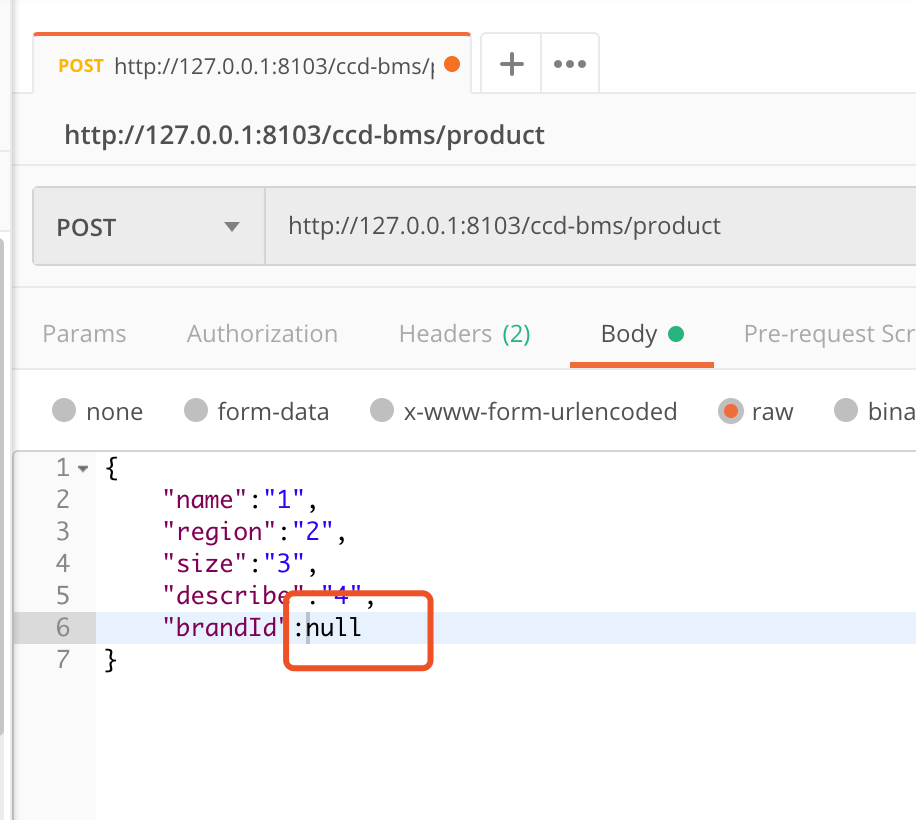This screenshot has width=916, height=820.
Task: Collapse the JSON block with line 1 fold arrow
Action: pyautogui.click(x=83, y=468)
